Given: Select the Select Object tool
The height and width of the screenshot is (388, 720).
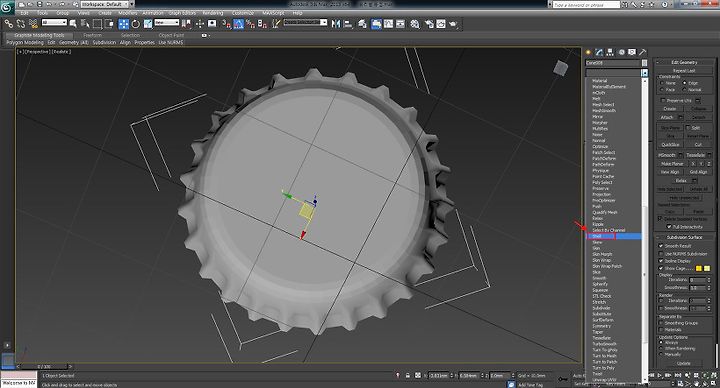Looking at the screenshot, I should click(73, 23).
